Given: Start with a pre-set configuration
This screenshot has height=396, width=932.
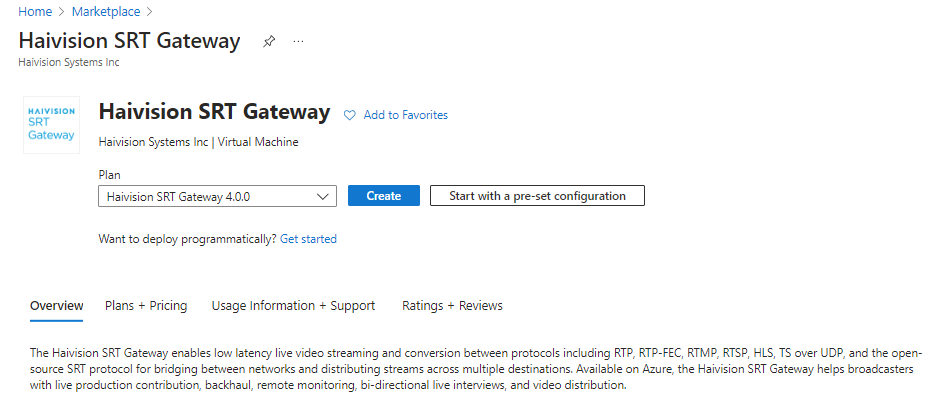Looking at the screenshot, I should point(537,196).
